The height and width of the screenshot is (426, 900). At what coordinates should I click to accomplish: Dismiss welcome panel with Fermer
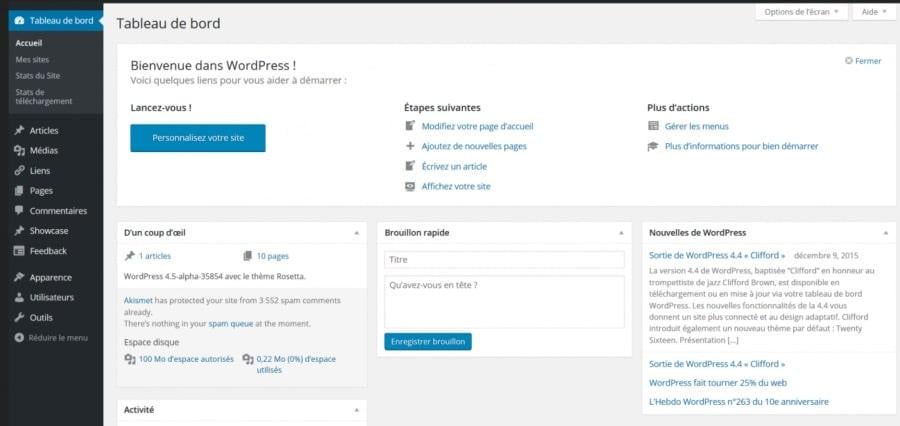click(863, 61)
